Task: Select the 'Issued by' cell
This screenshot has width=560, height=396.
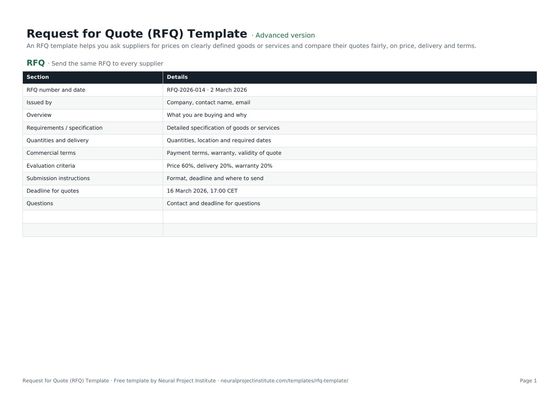Action: point(92,102)
